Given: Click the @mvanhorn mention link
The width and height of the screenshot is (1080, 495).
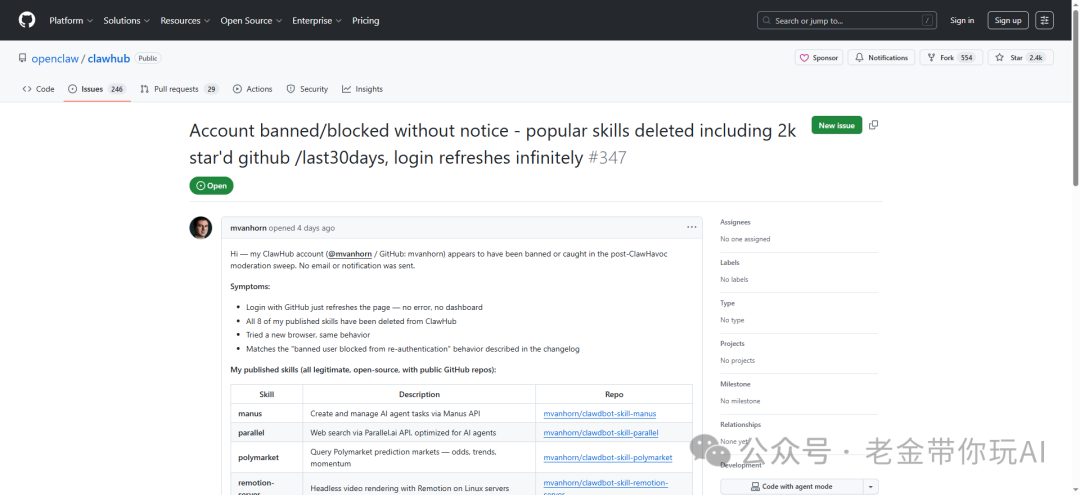Looking at the screenshot, I should (349, 253).
